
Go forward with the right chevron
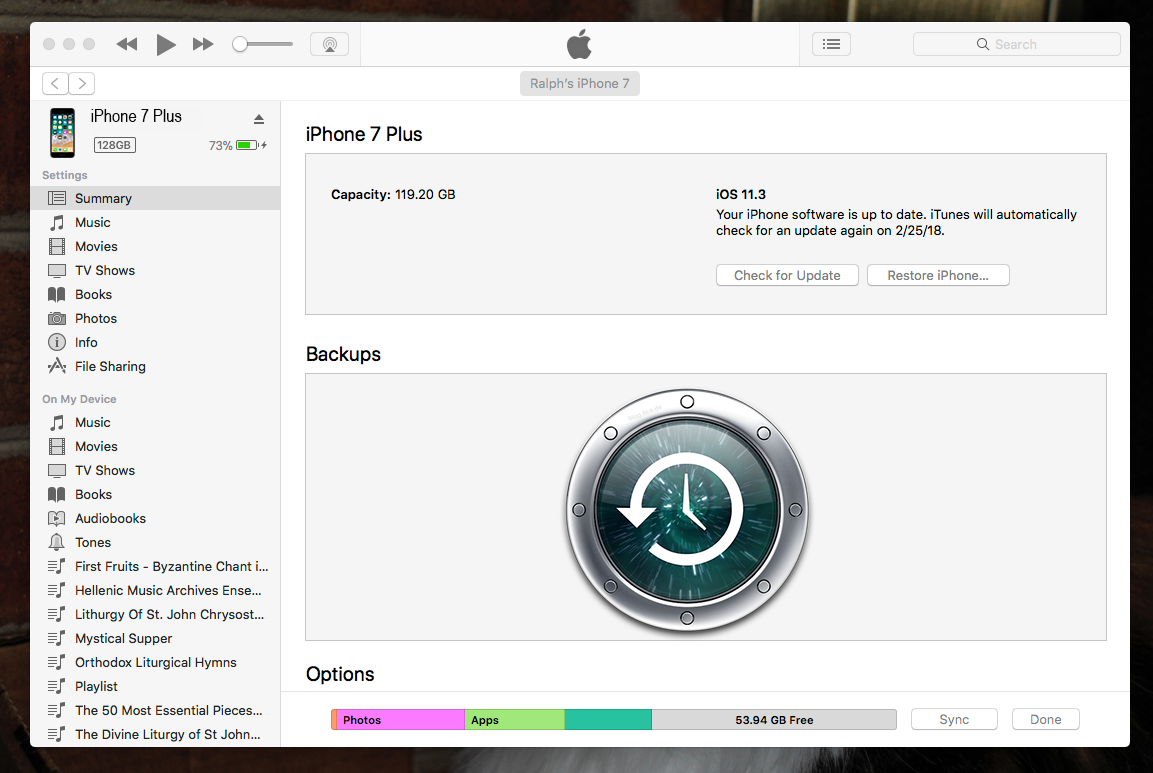82,83
